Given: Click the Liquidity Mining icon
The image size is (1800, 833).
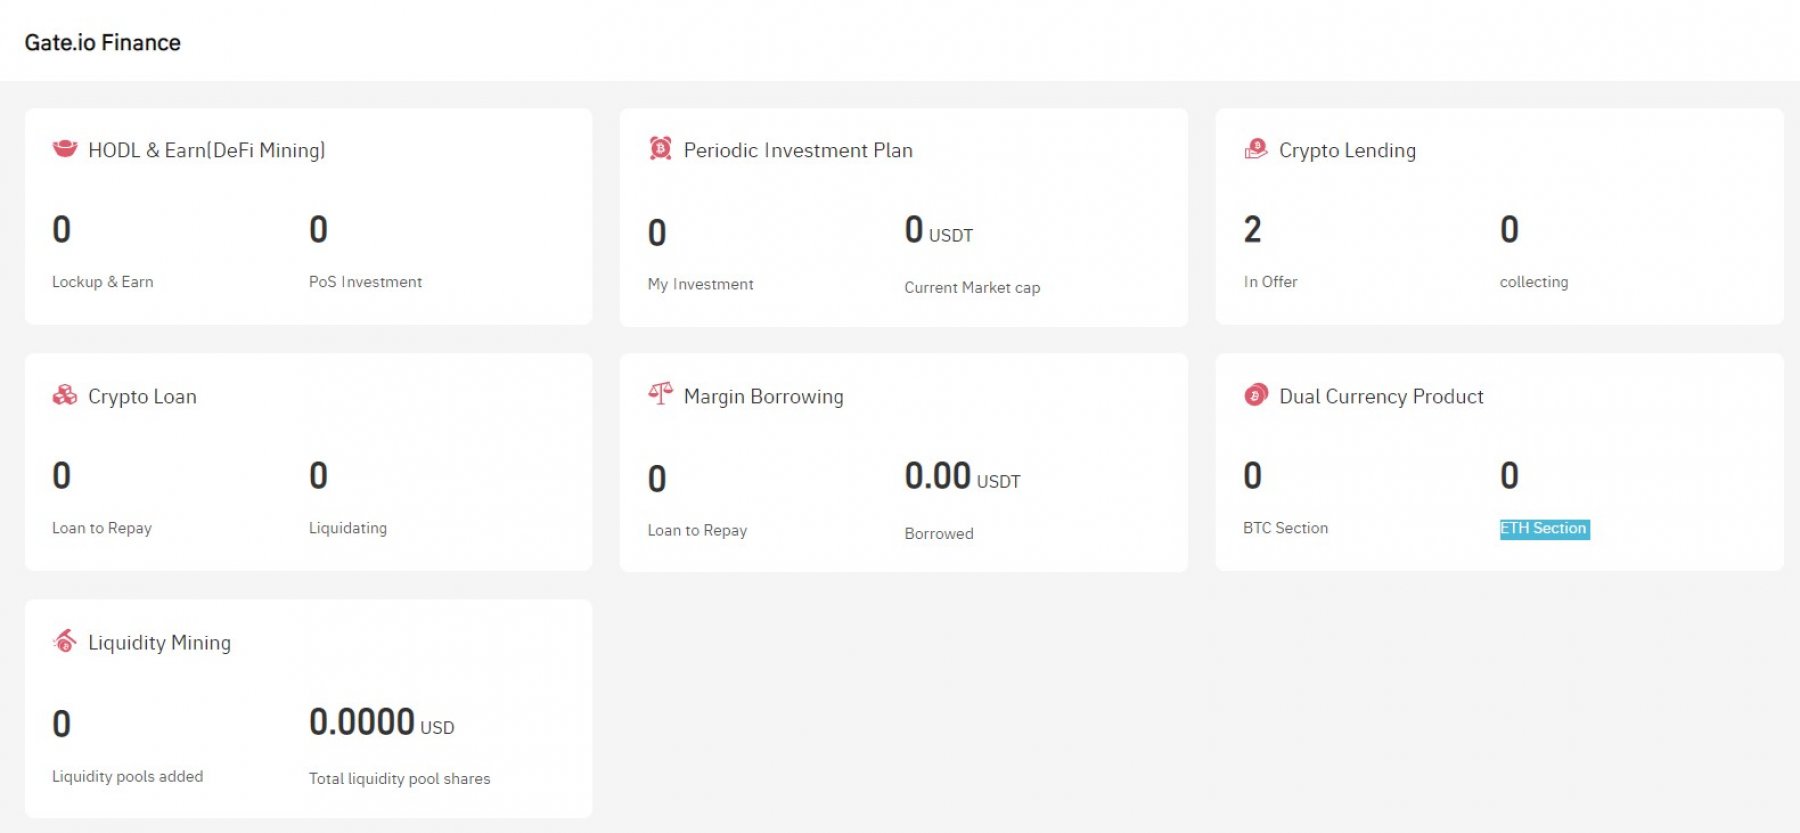Looking at the screenshot, I should click(x=65, y=641).
